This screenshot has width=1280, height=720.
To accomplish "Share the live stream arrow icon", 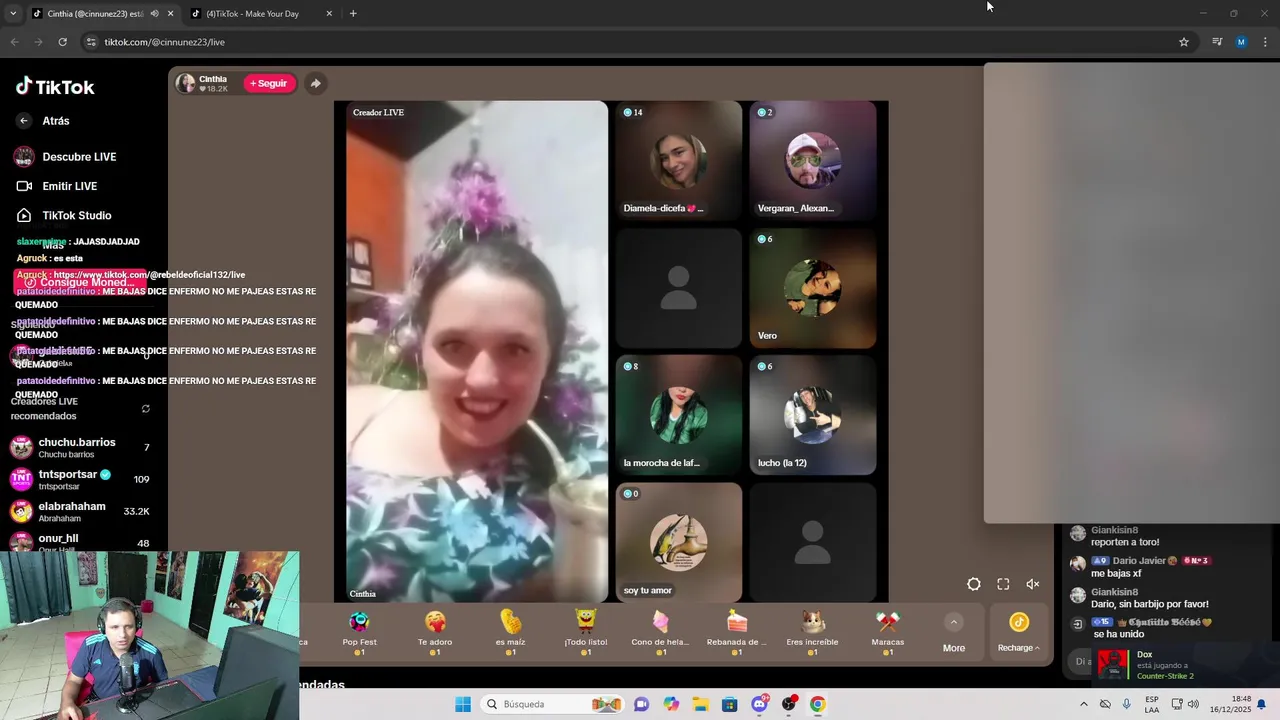I will pyautogui.click(x=315, y=84).
